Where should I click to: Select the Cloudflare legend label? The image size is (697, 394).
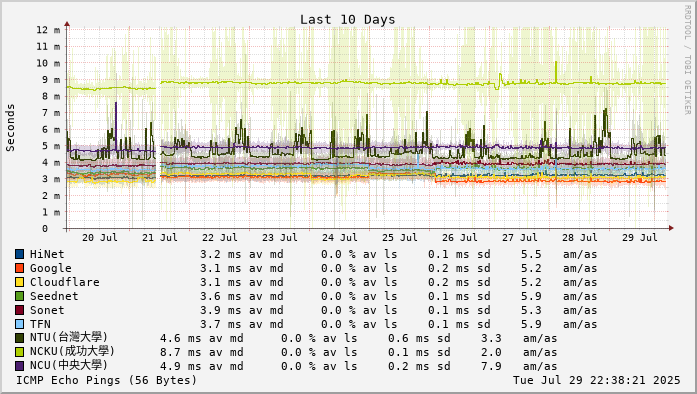point(64,282)
